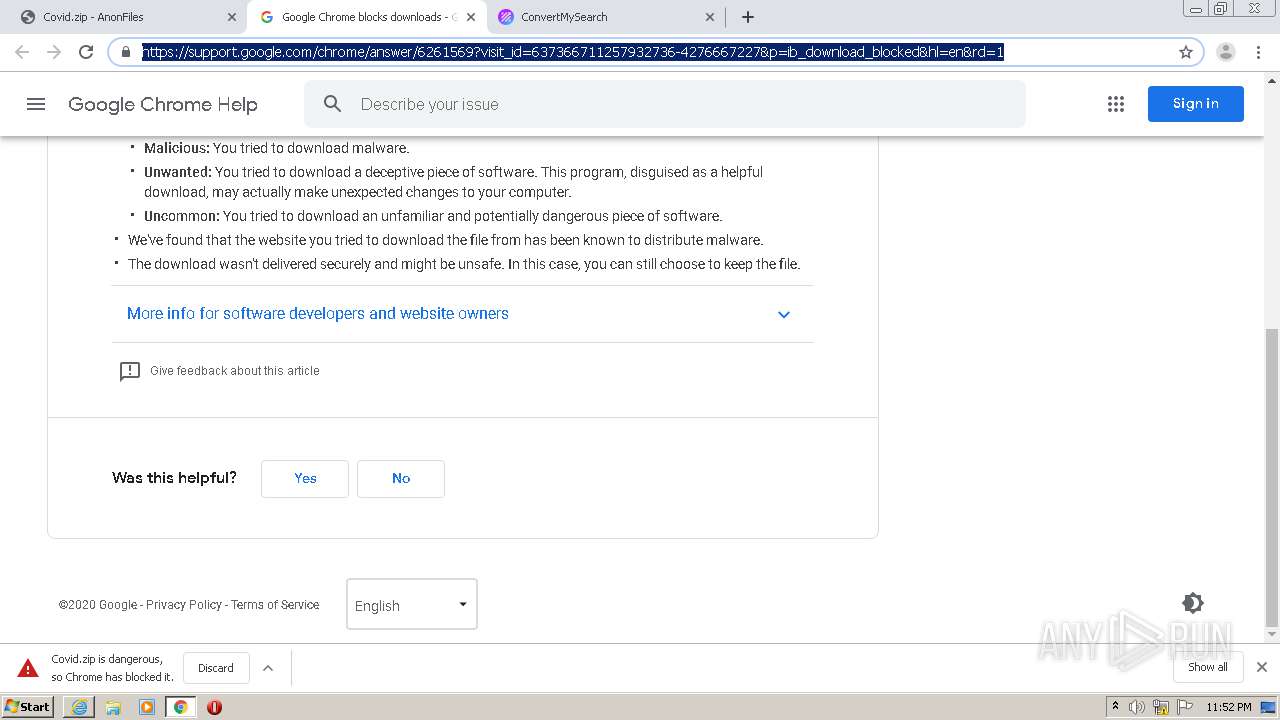Image resolution: width=1280 pixels, height=720 pixels.
Task: Open the English language dropdown
Action: [x=412, y=604]
